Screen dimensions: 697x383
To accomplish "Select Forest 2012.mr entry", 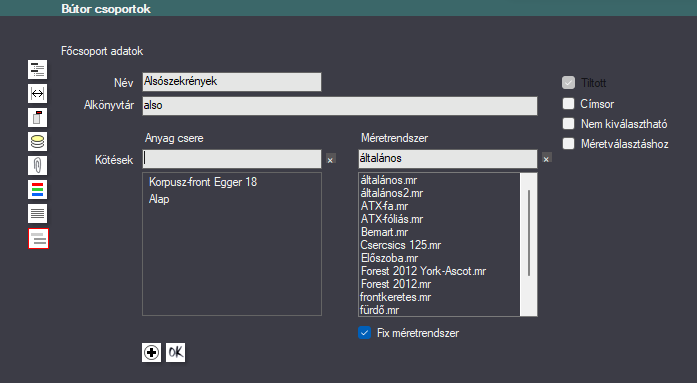I will pyautogui.click(x=396, y=284).
